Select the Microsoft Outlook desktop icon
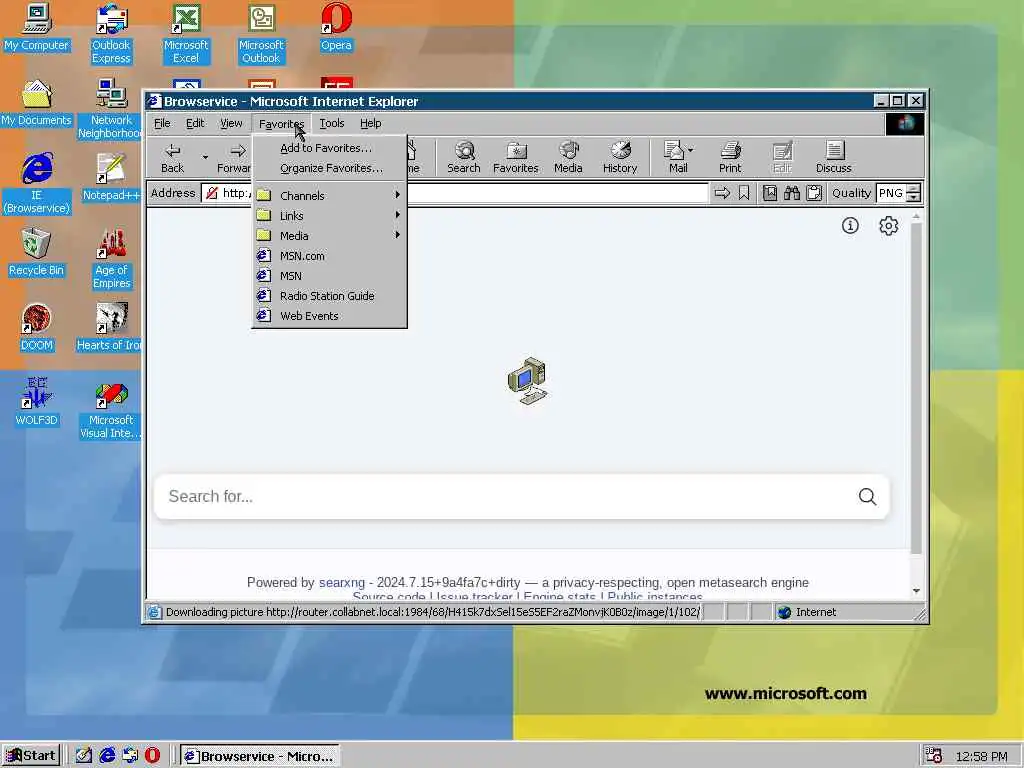The image size is (1024, 768). 261,34
